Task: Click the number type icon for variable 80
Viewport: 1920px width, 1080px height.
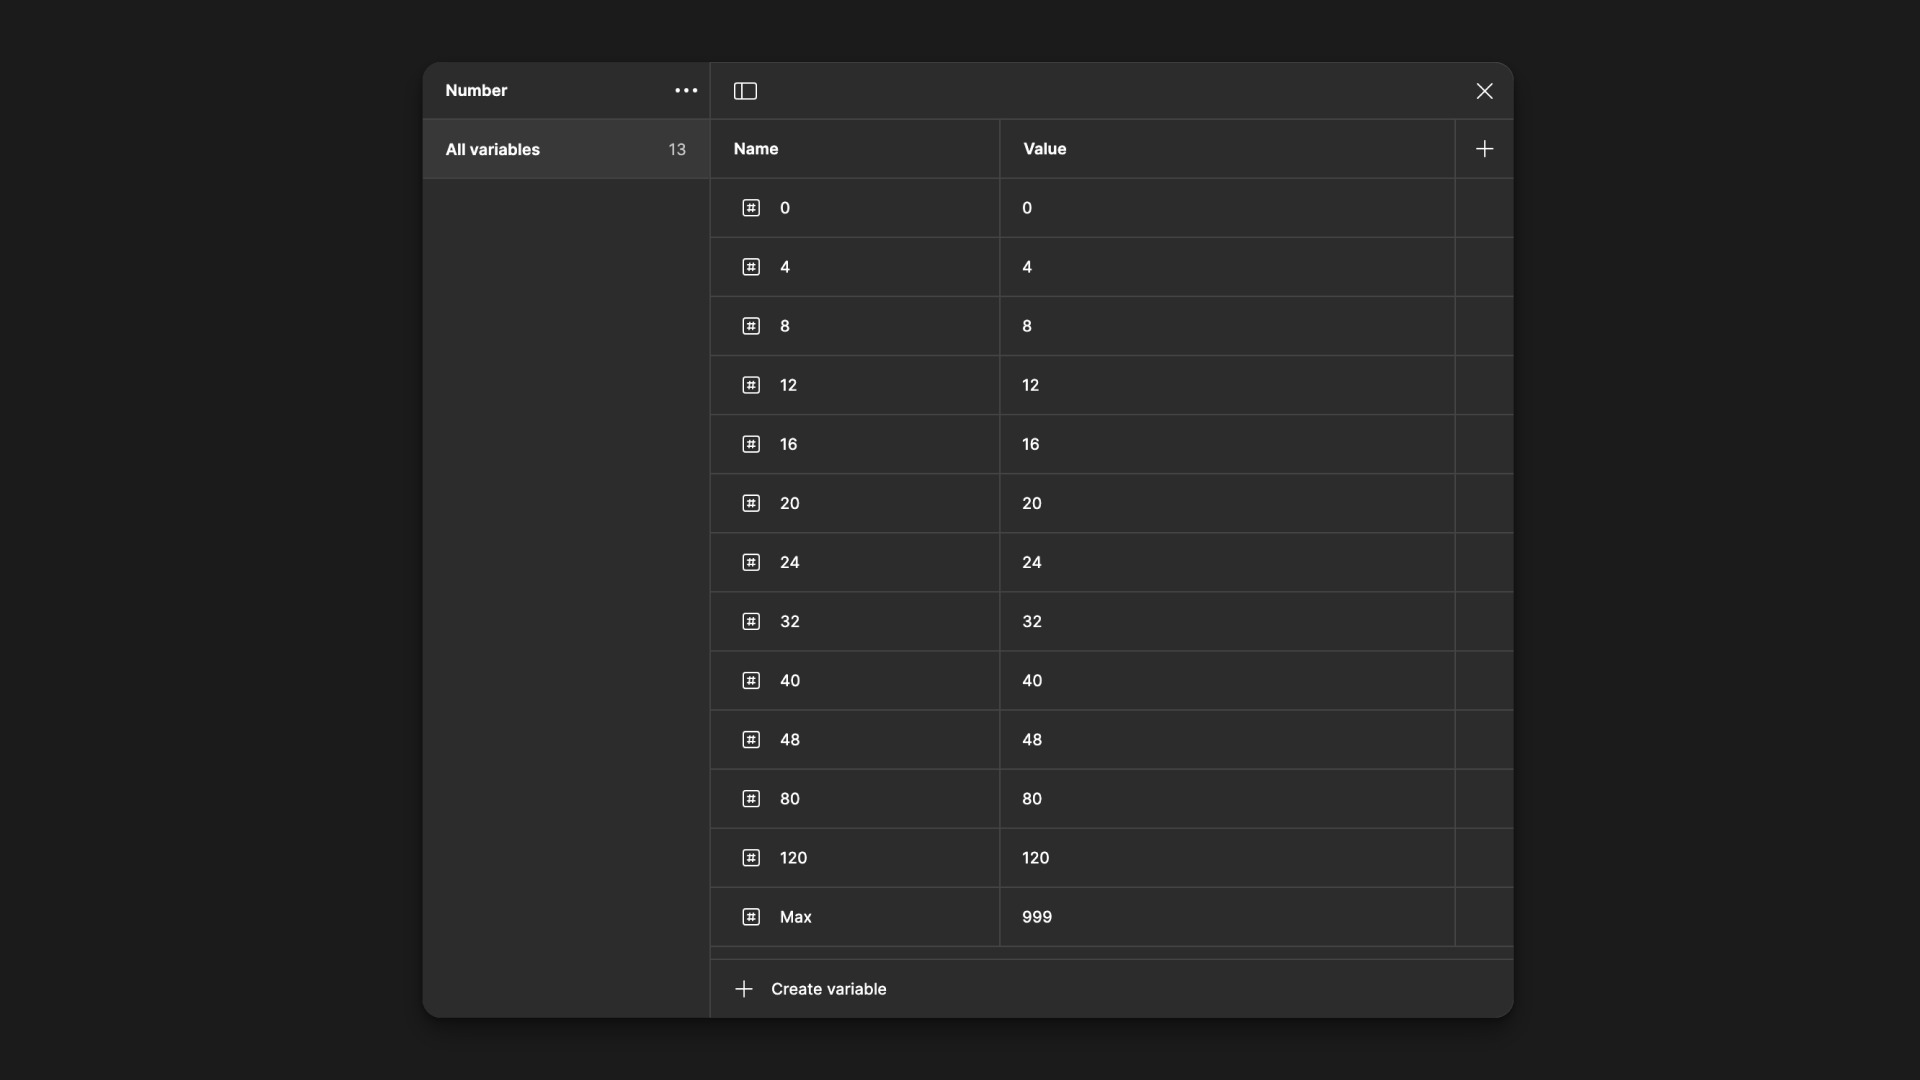Action: pos(751,798)
